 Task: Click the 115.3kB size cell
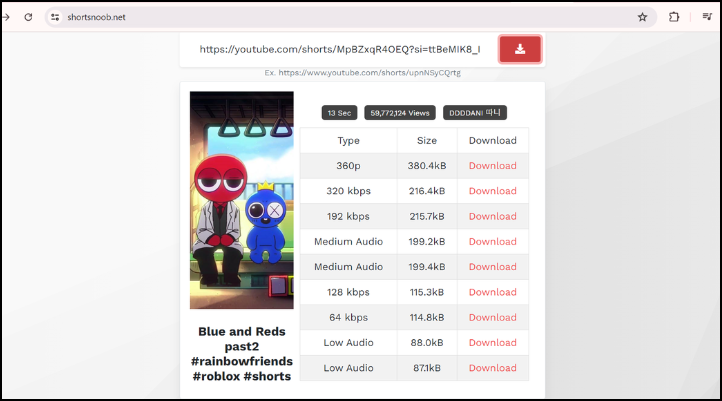pyautogui.click(x=427, y=292)
